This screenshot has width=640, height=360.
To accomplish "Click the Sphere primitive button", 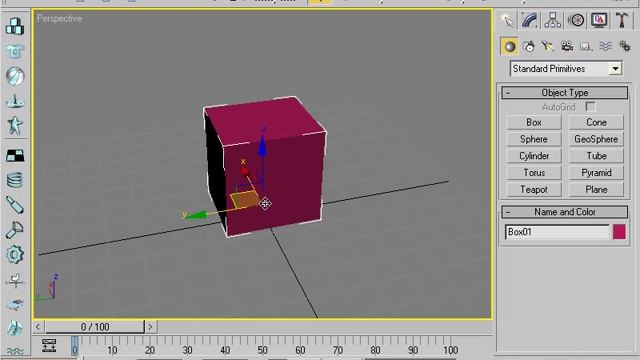I will pos(534,139).
